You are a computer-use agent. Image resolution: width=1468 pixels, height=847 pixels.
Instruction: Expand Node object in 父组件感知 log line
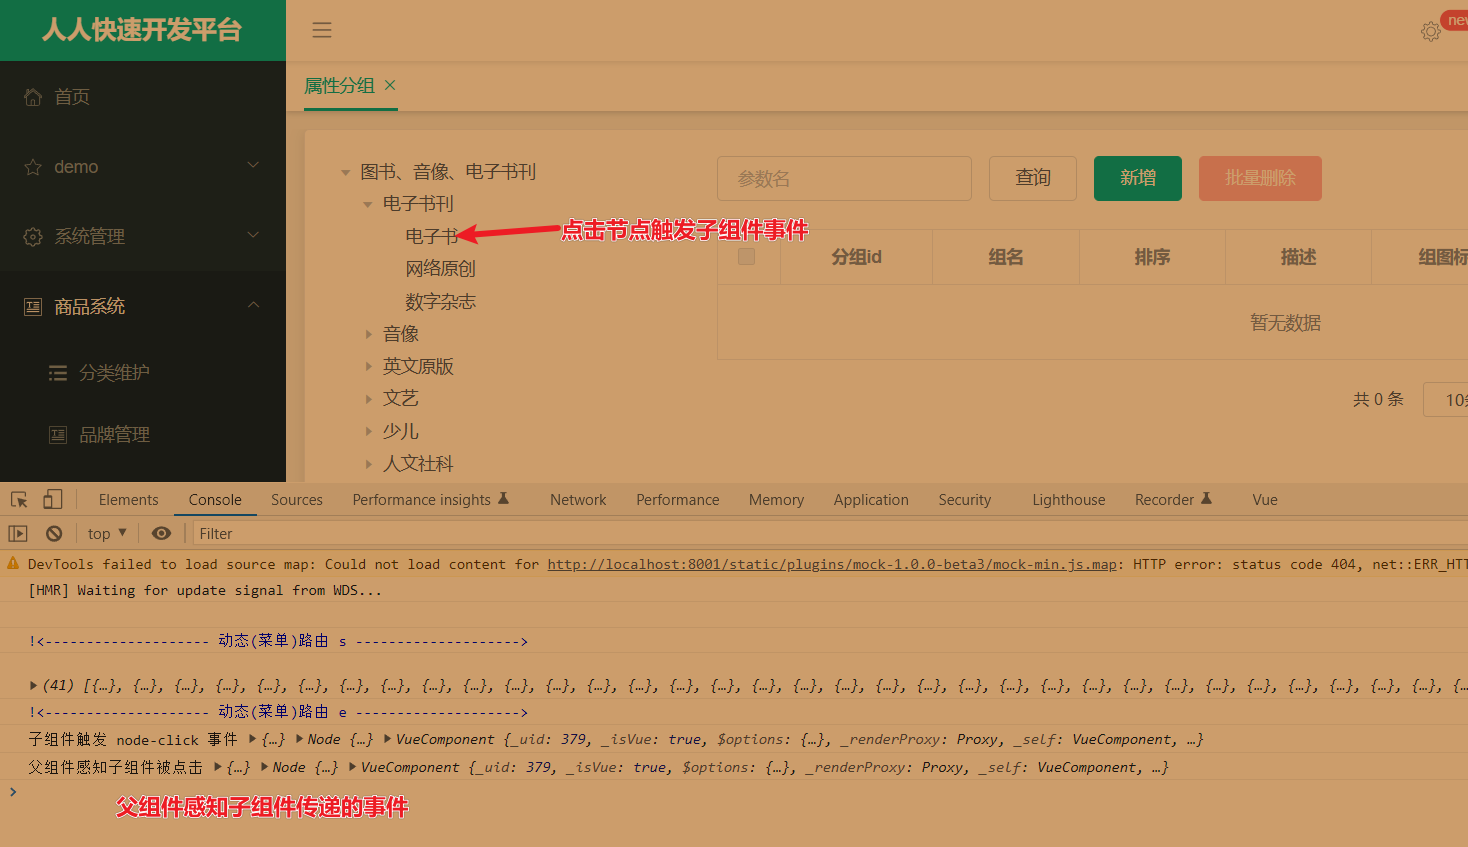(x=264, y=767)
